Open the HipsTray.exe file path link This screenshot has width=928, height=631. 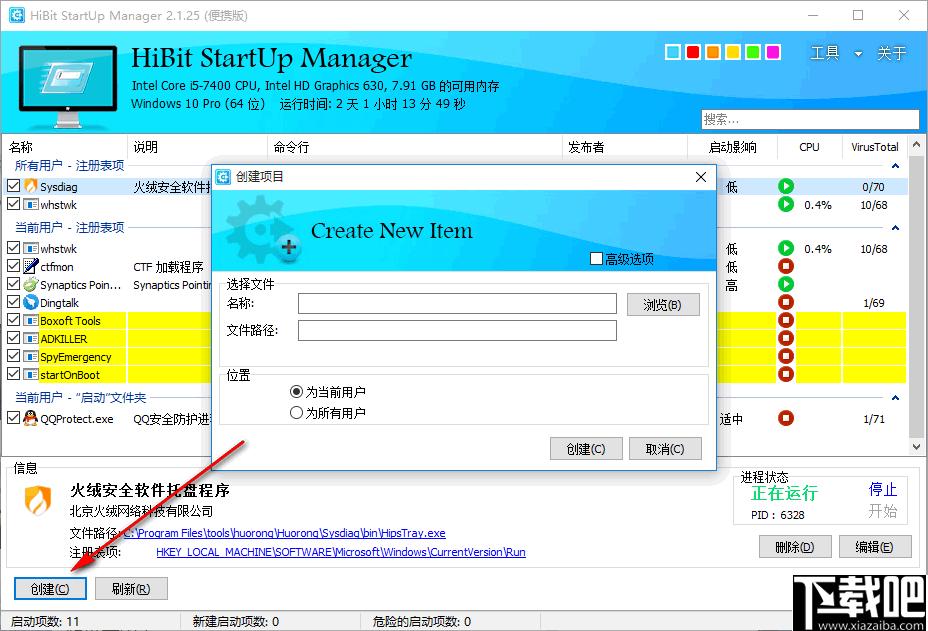(284, 533)
